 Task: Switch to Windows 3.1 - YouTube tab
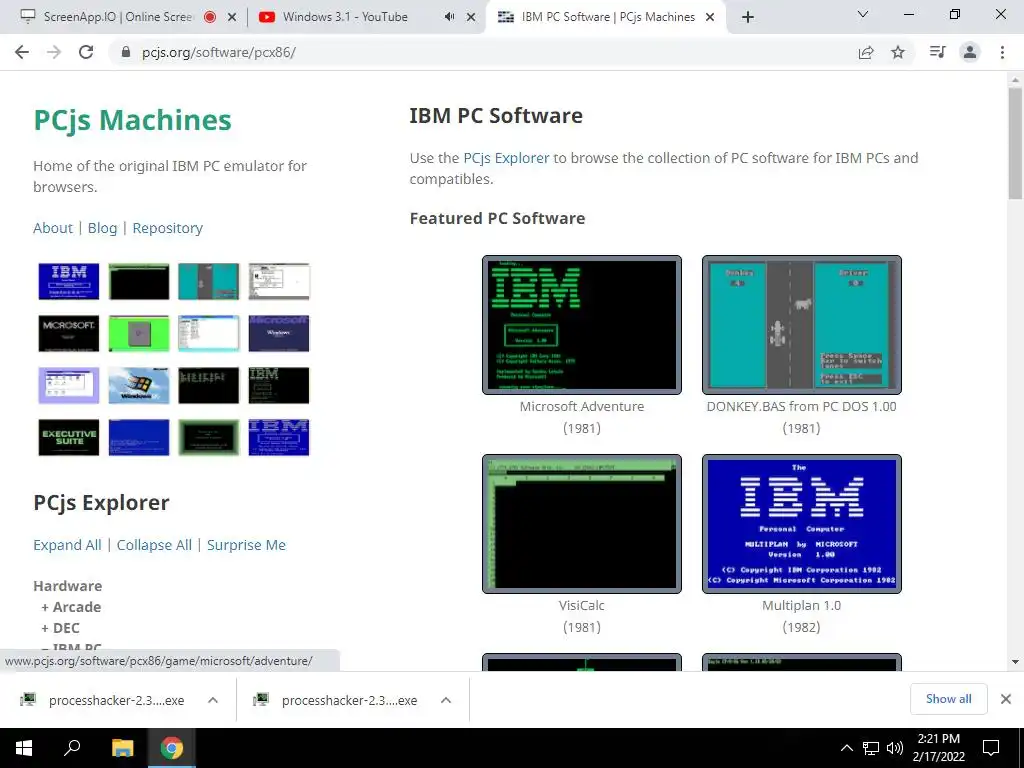(x=345, y=17)
